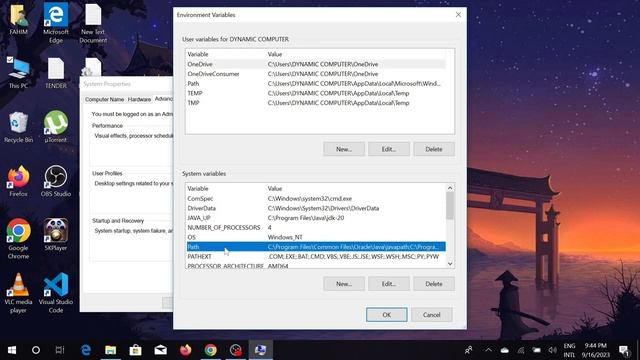Click New under User variables
This screenshot has height=360, width=640.
(344, 149)
